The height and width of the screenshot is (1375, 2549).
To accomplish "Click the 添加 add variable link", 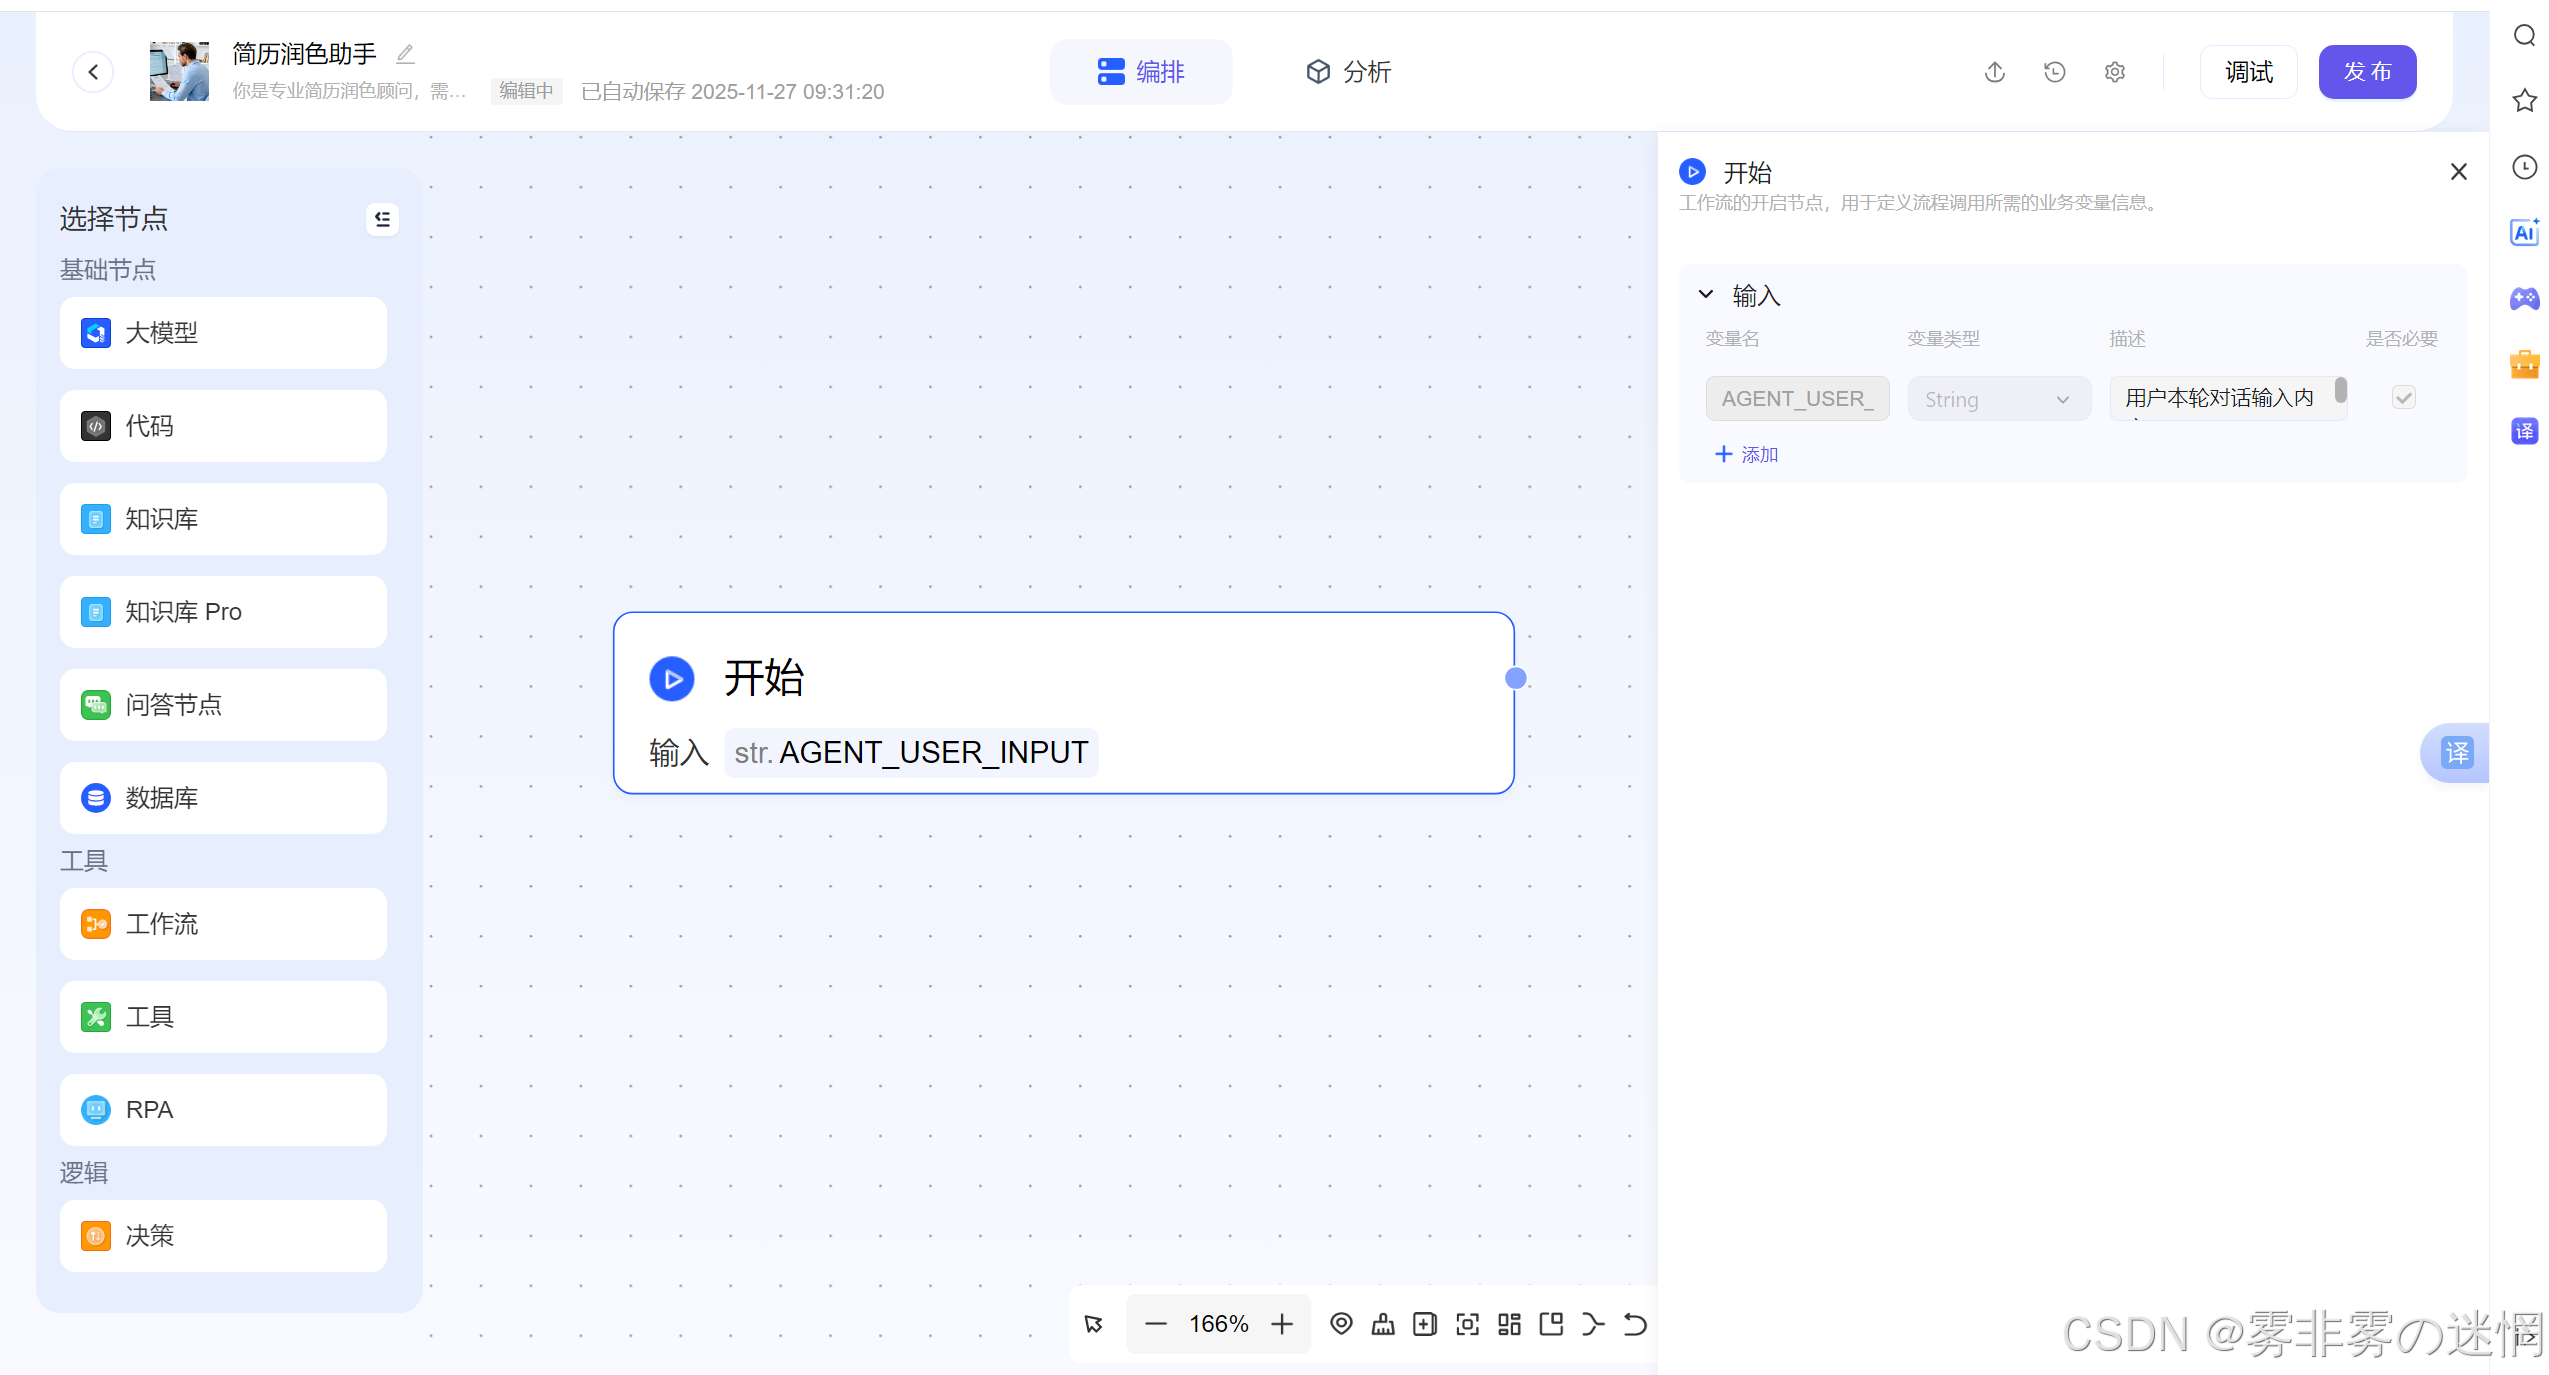I will coord(1746,455).
